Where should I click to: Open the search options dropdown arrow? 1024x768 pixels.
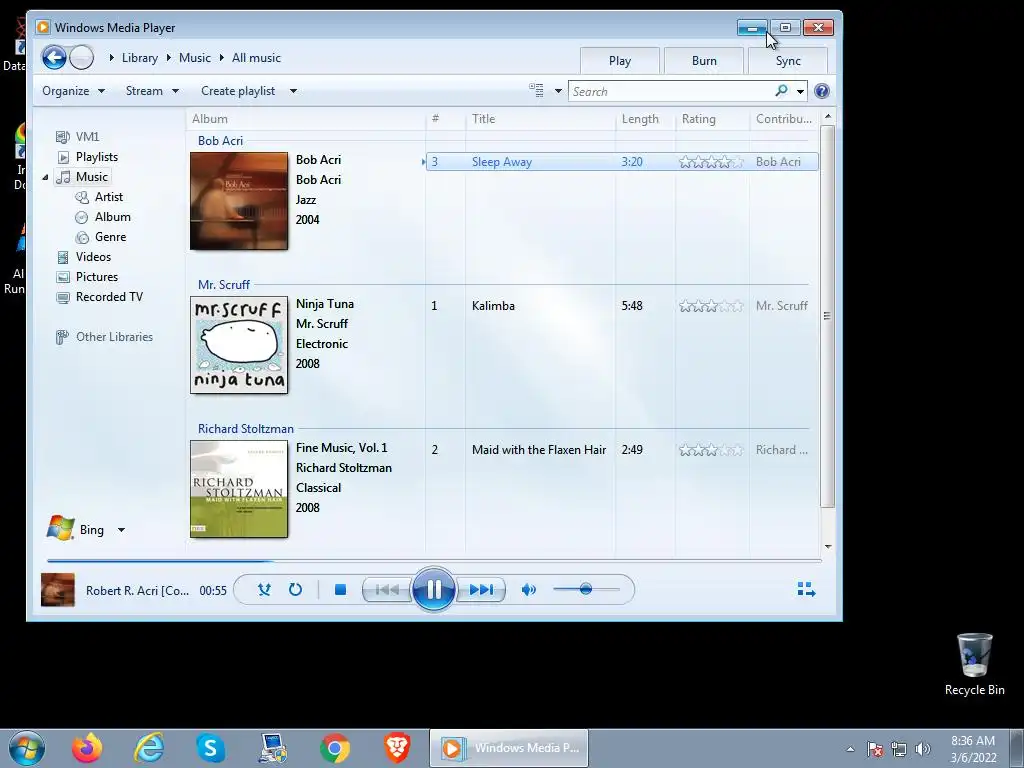click(x=800, y=91)
